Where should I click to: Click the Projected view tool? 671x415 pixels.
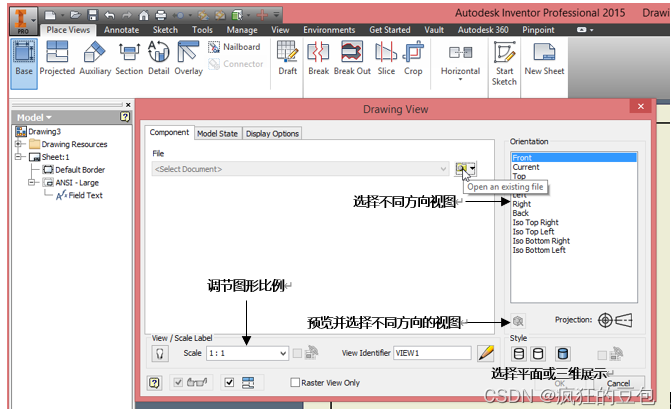[x=57, y=57]
